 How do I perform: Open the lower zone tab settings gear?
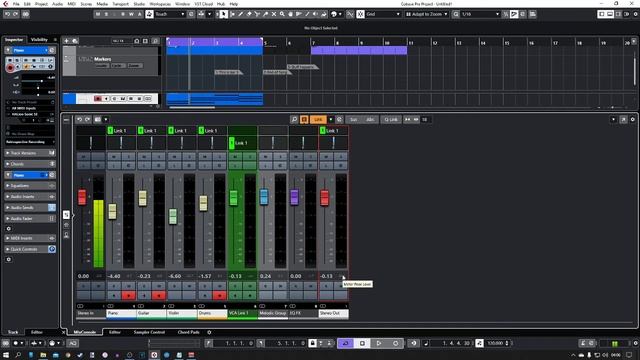pos(209,332)
